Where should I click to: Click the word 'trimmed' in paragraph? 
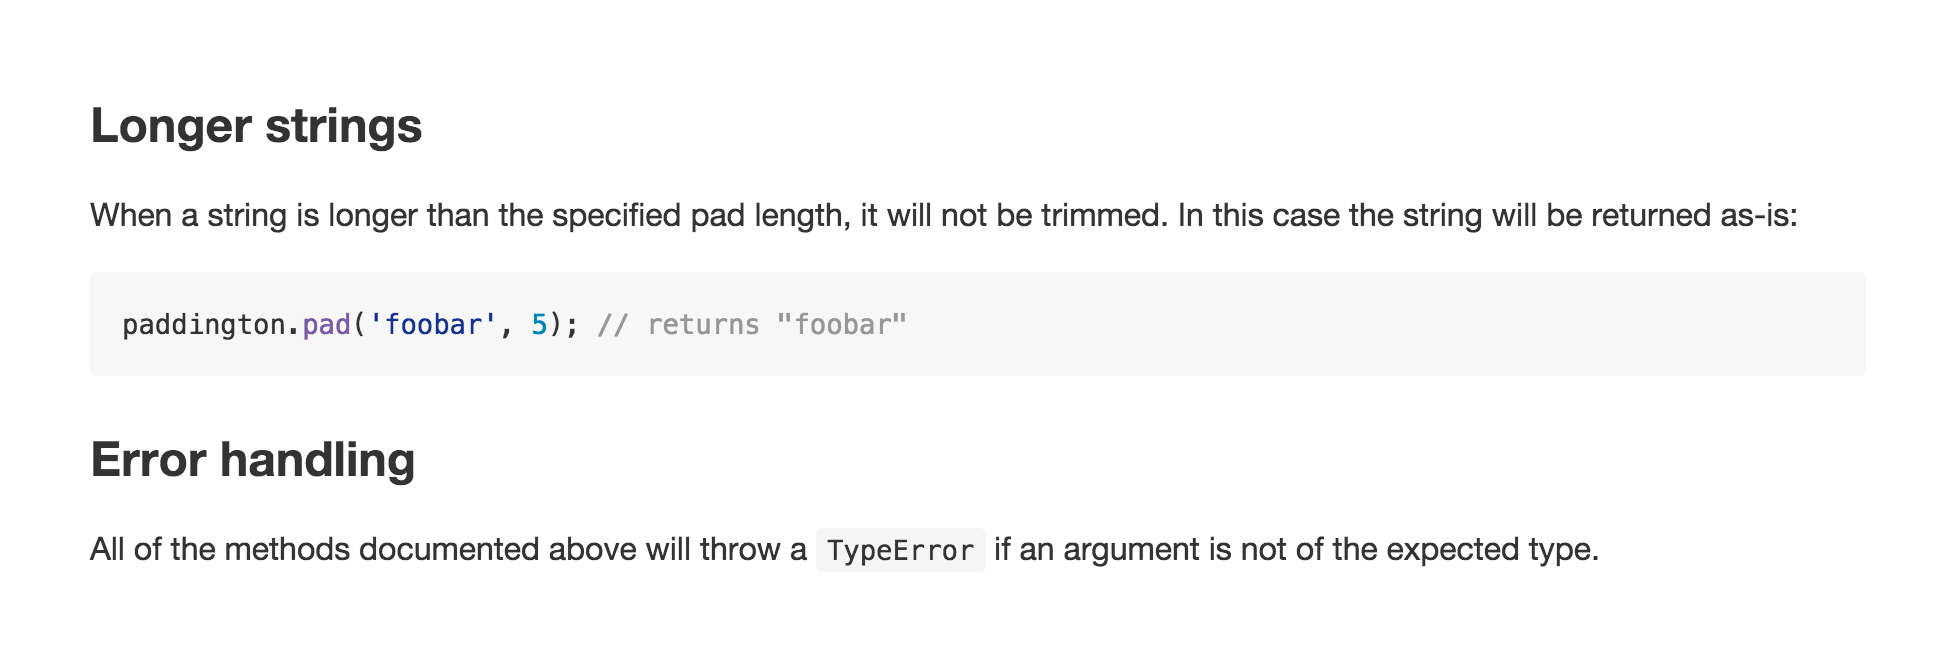coord(1100,216)
